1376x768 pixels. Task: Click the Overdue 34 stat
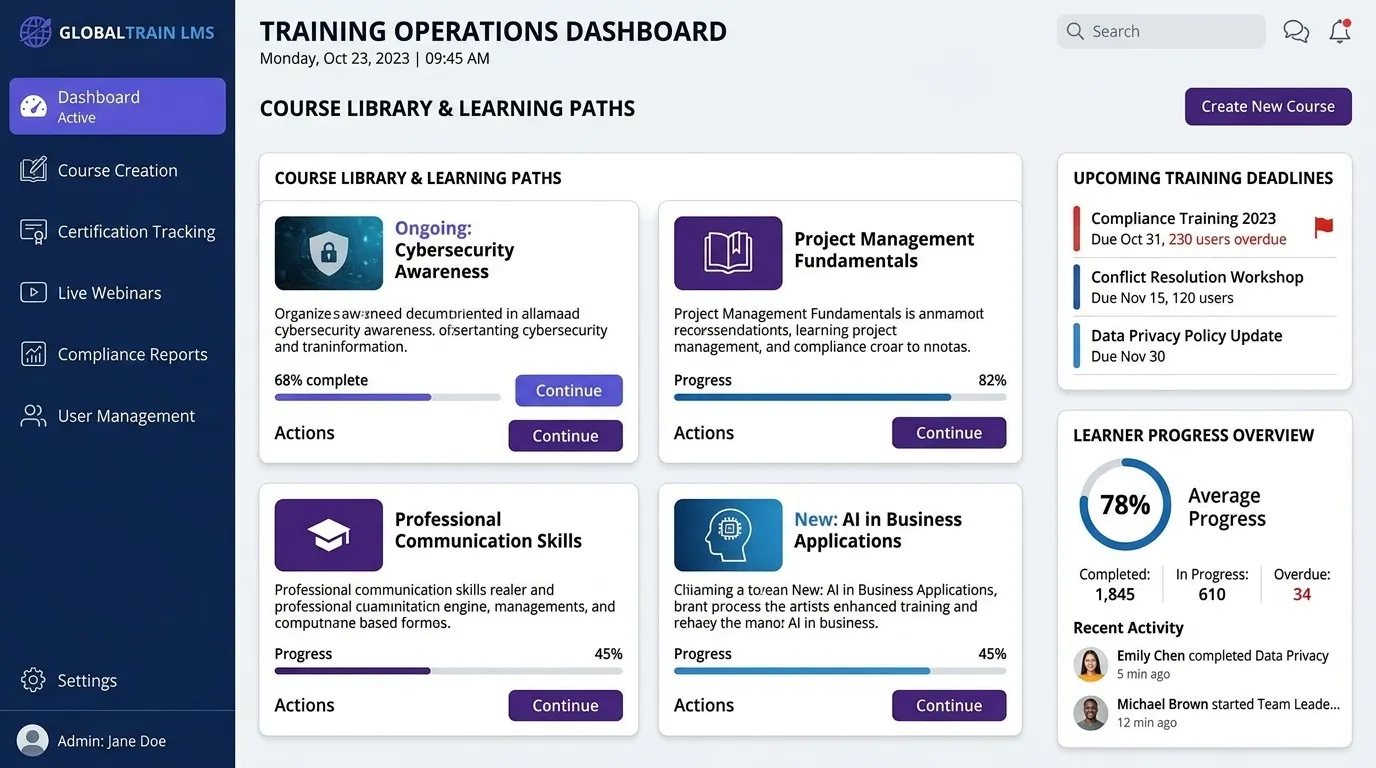[1302, 584]
